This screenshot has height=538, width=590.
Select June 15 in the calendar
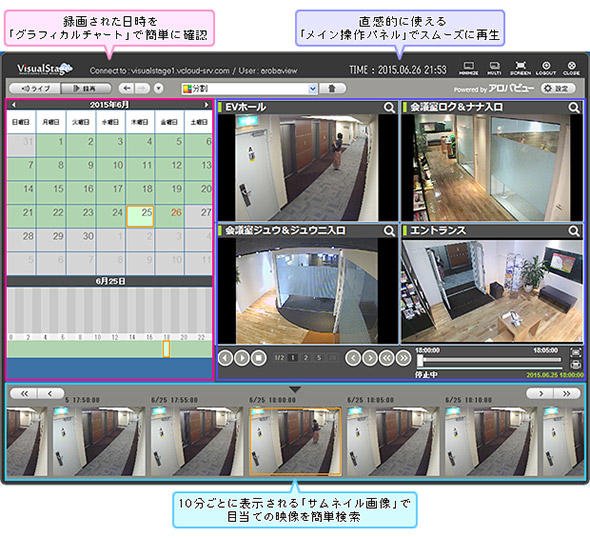51,193
